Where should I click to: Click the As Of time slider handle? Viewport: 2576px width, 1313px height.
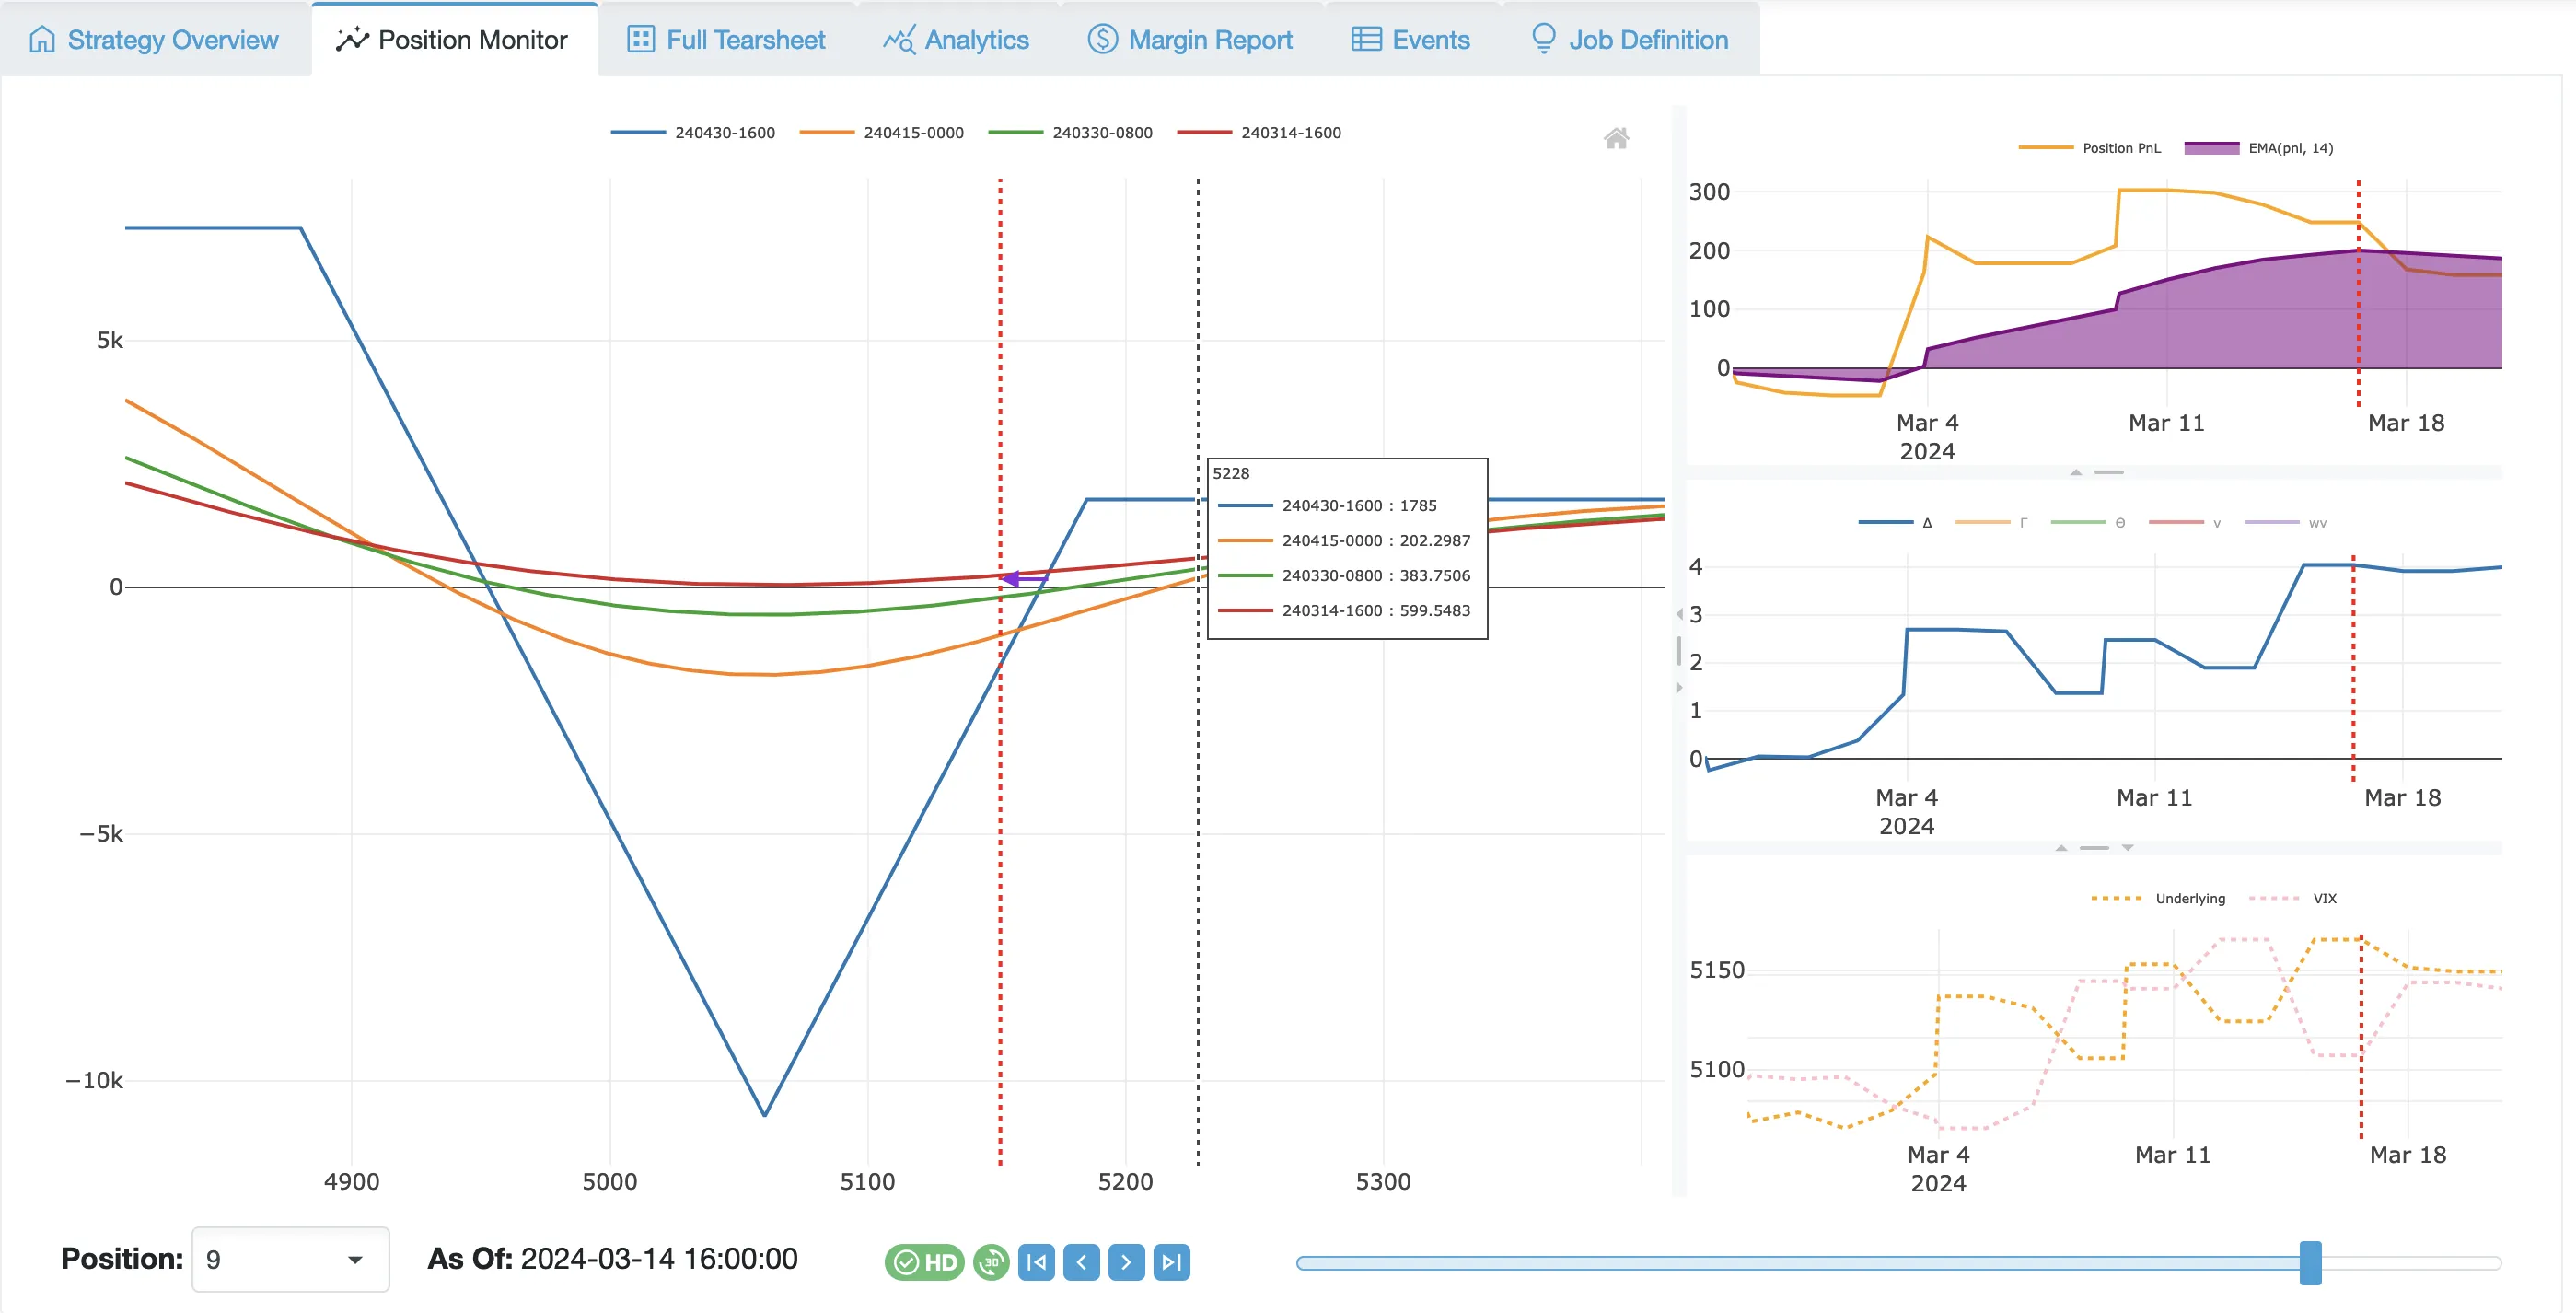click(2310, 1262)
